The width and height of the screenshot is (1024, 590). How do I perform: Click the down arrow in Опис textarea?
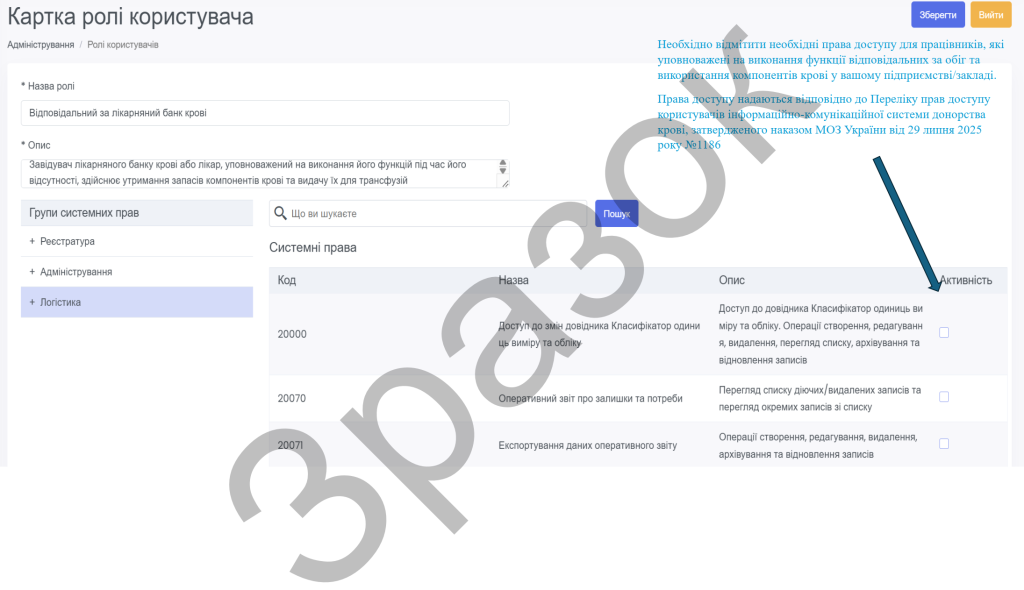(x=503, y=172)
